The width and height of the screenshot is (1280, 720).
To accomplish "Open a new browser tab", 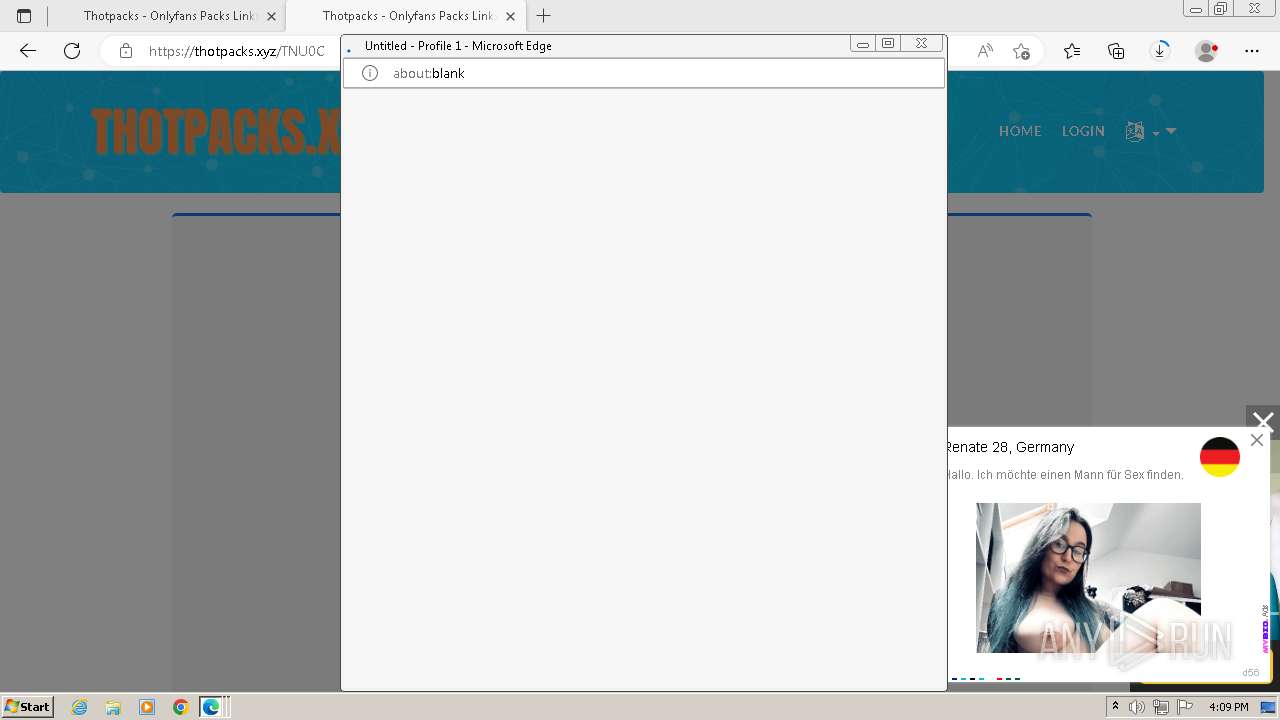I will [544, 16].
